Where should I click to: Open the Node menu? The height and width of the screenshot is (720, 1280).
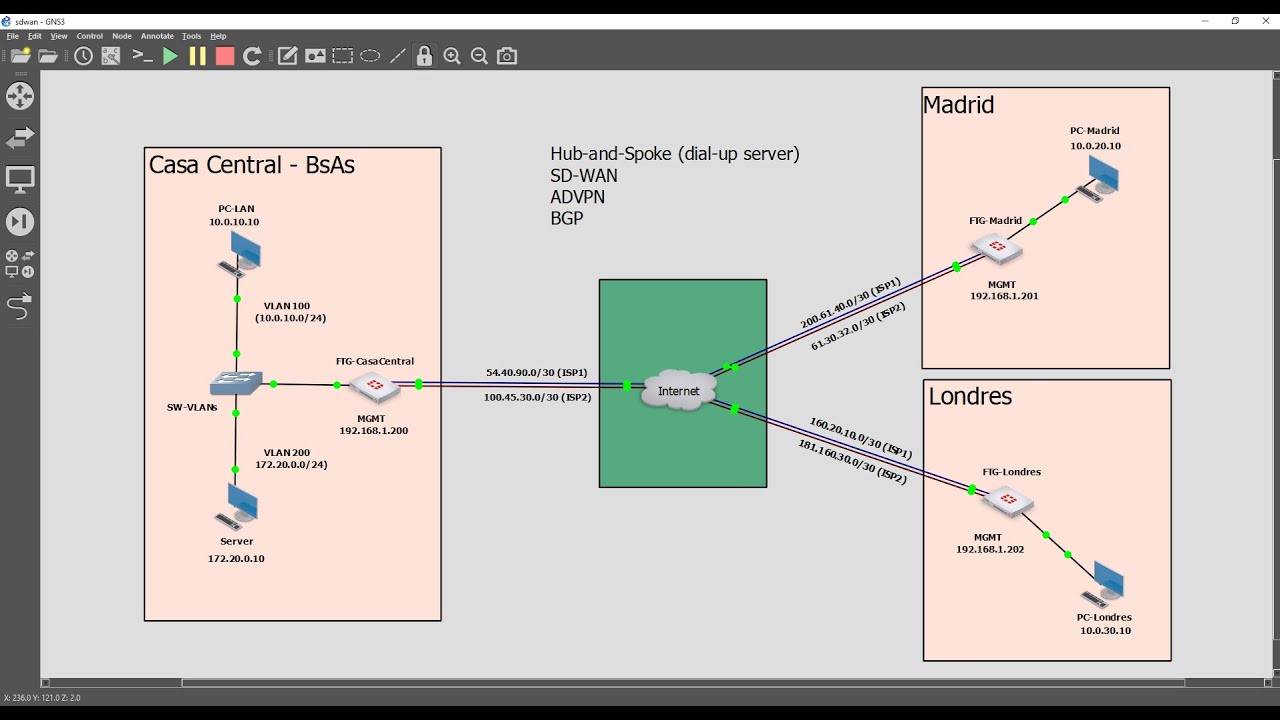coord(122,36)
